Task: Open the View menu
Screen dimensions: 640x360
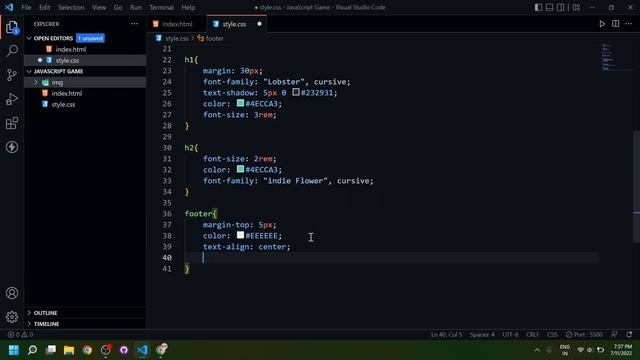Action: click(x=99, y=7)
